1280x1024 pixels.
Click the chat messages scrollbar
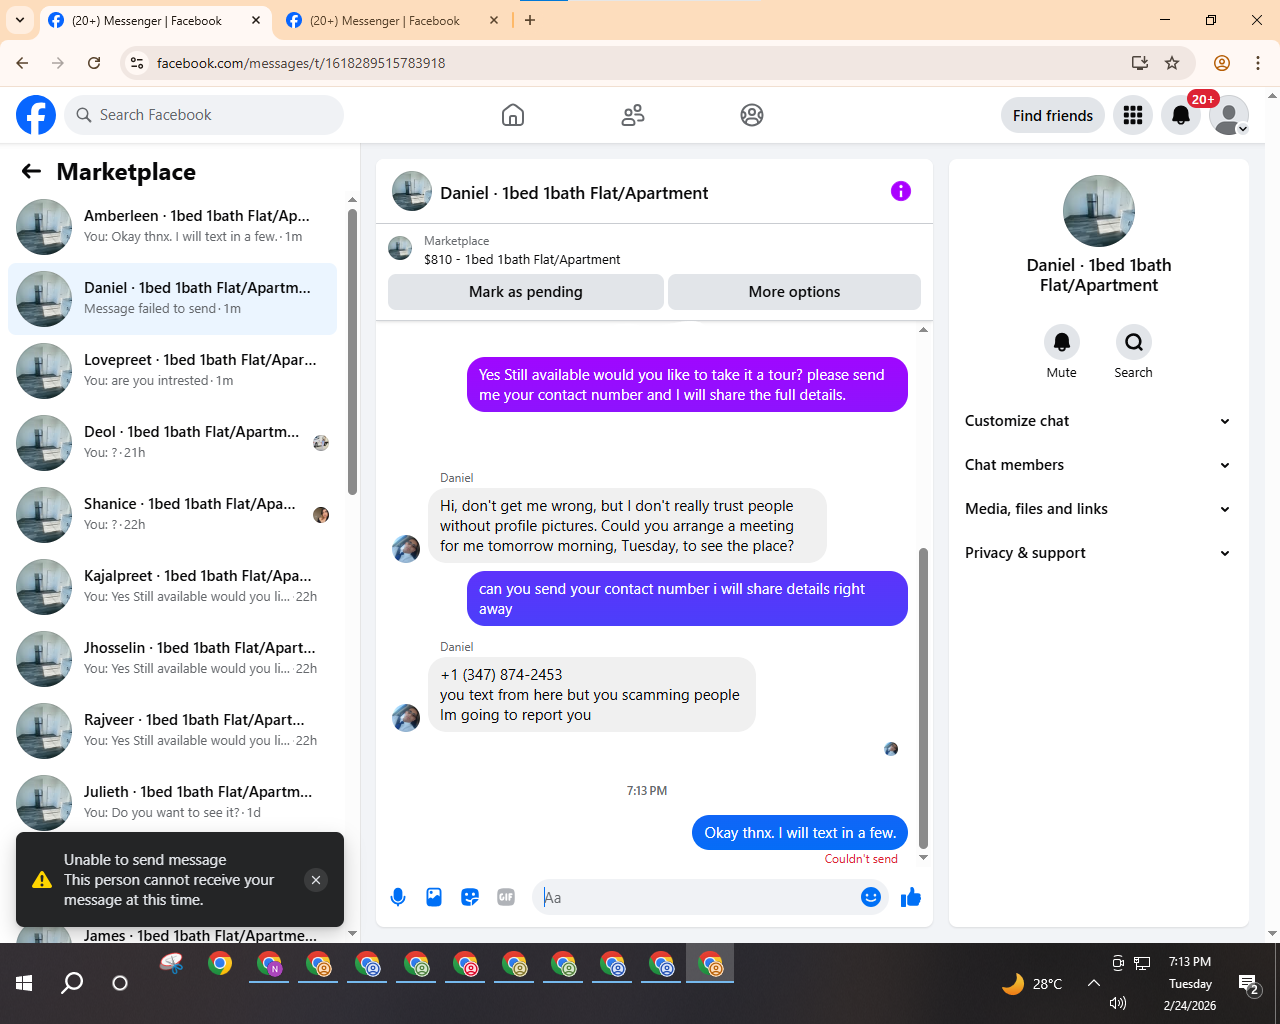[x=923, y=697]
